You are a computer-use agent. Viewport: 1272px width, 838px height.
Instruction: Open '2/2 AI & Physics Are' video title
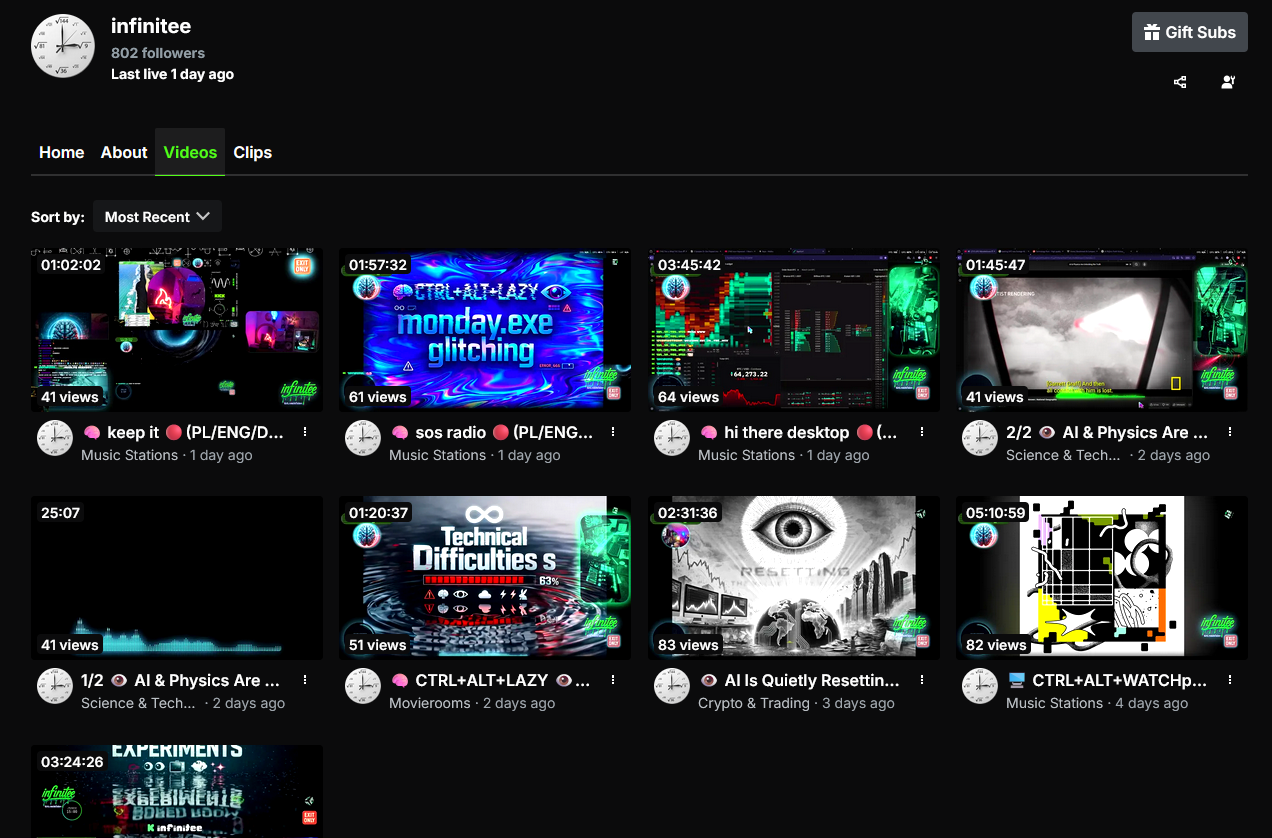tap(1107, 432)
